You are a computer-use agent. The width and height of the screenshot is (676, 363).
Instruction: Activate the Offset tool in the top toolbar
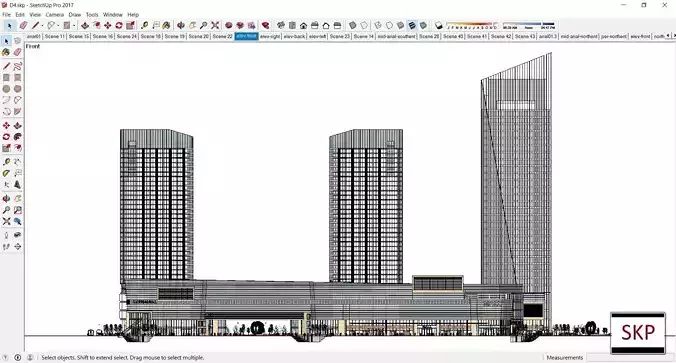tap(97, 25)
